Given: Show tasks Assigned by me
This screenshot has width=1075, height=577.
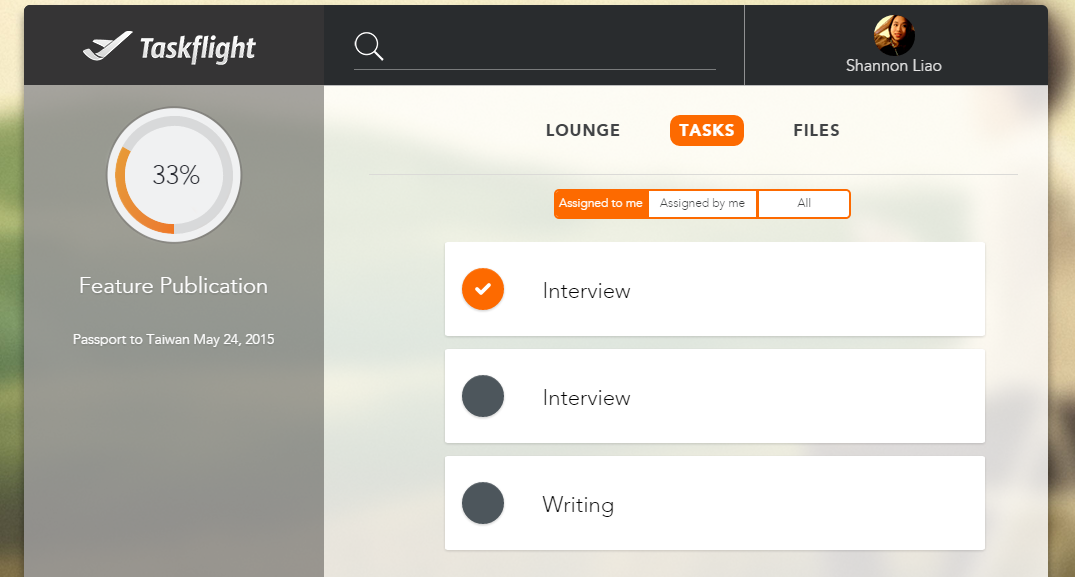Looking at the screenshot, I should pos(702,204).
